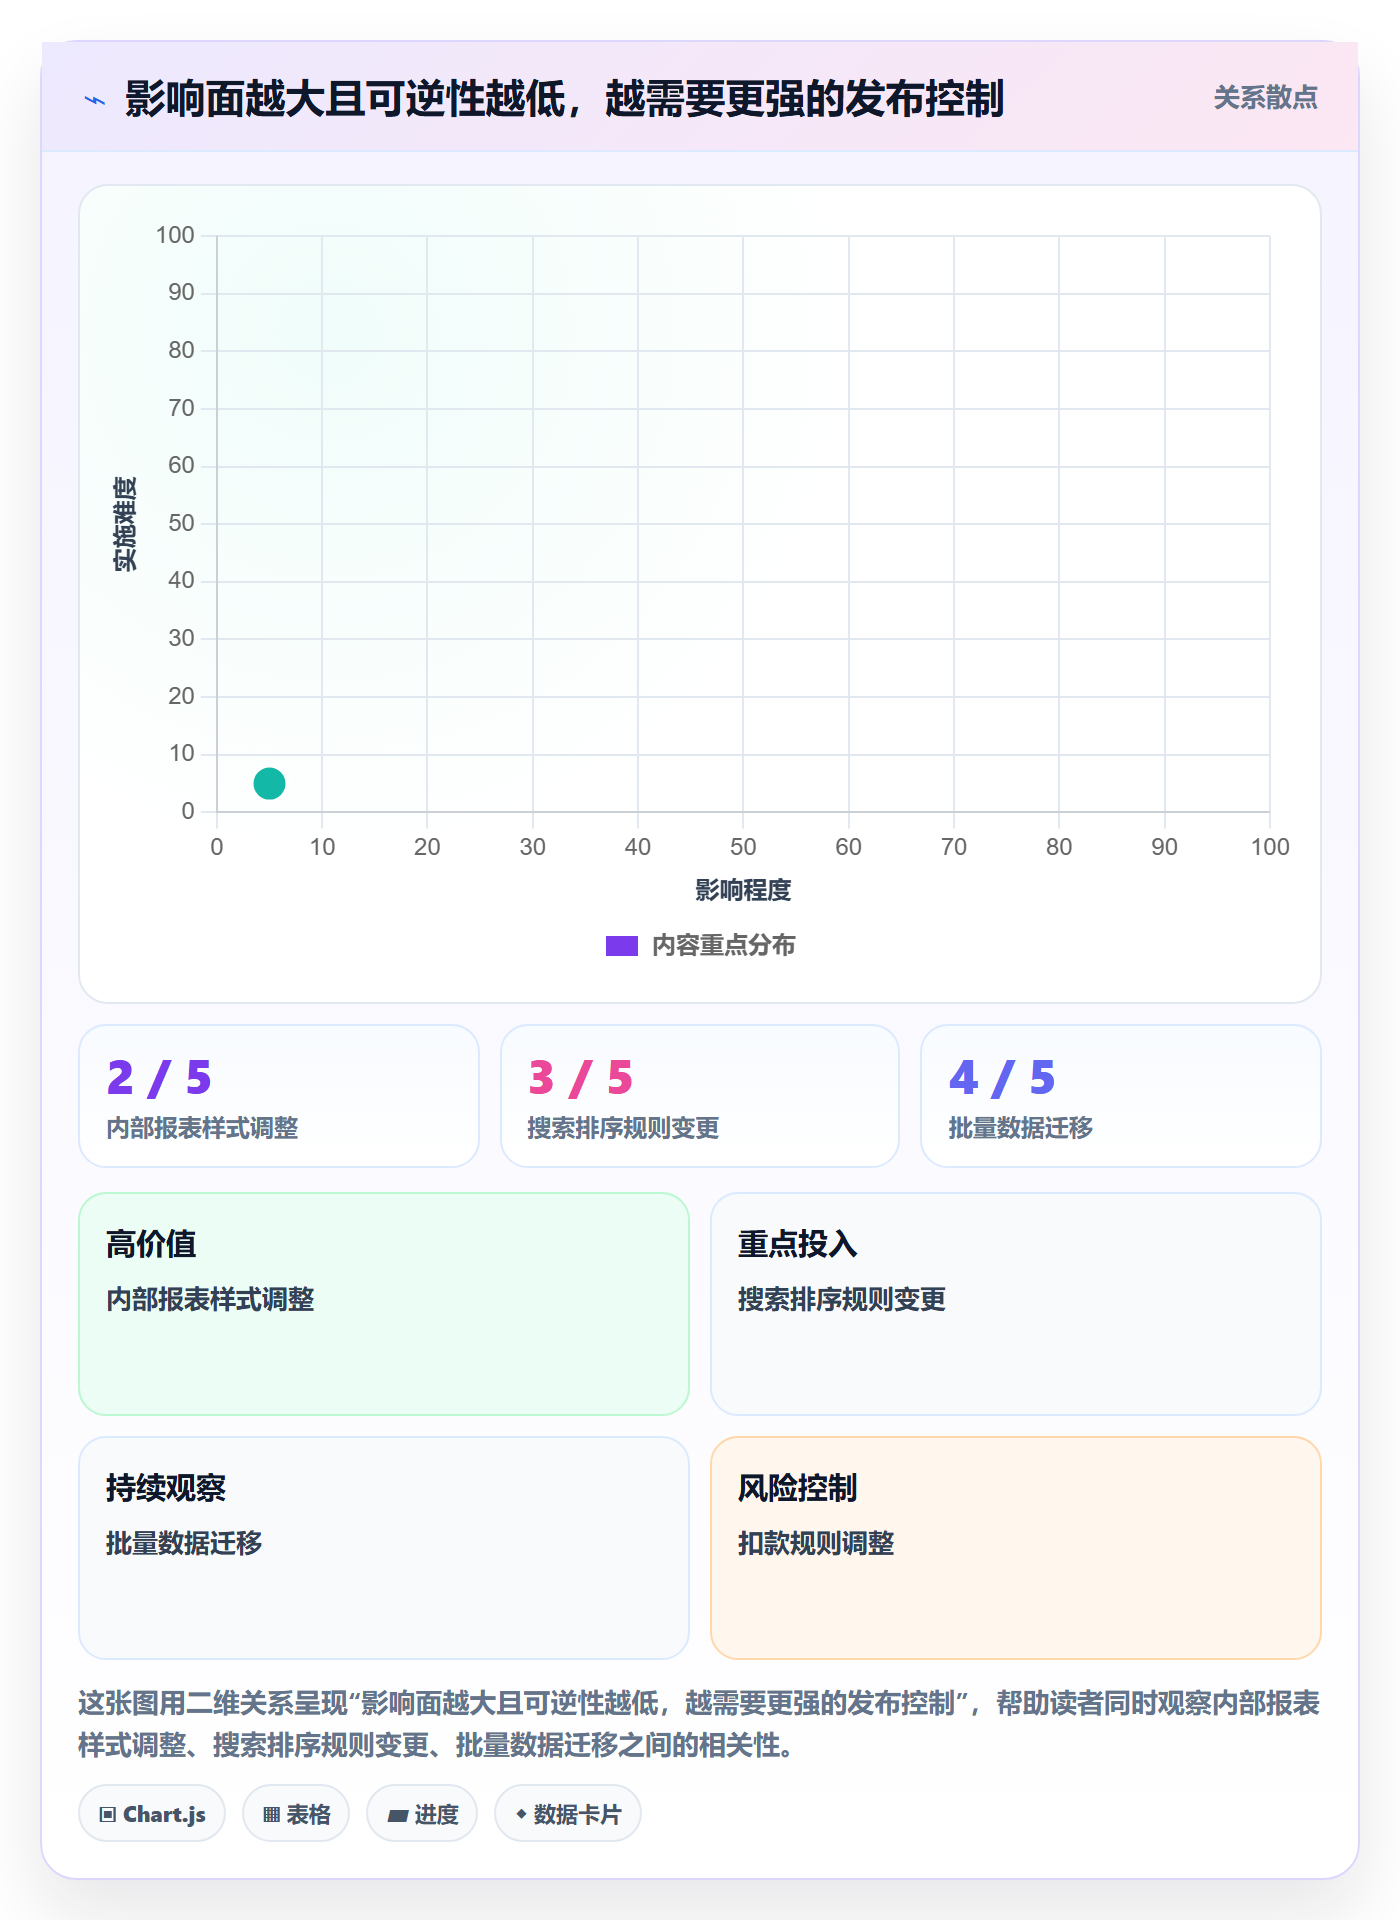The height and width of the screenshot is (1920, 1400).
Task: Click the 扣款规则调整 item
Action: tap(816, 1543)
